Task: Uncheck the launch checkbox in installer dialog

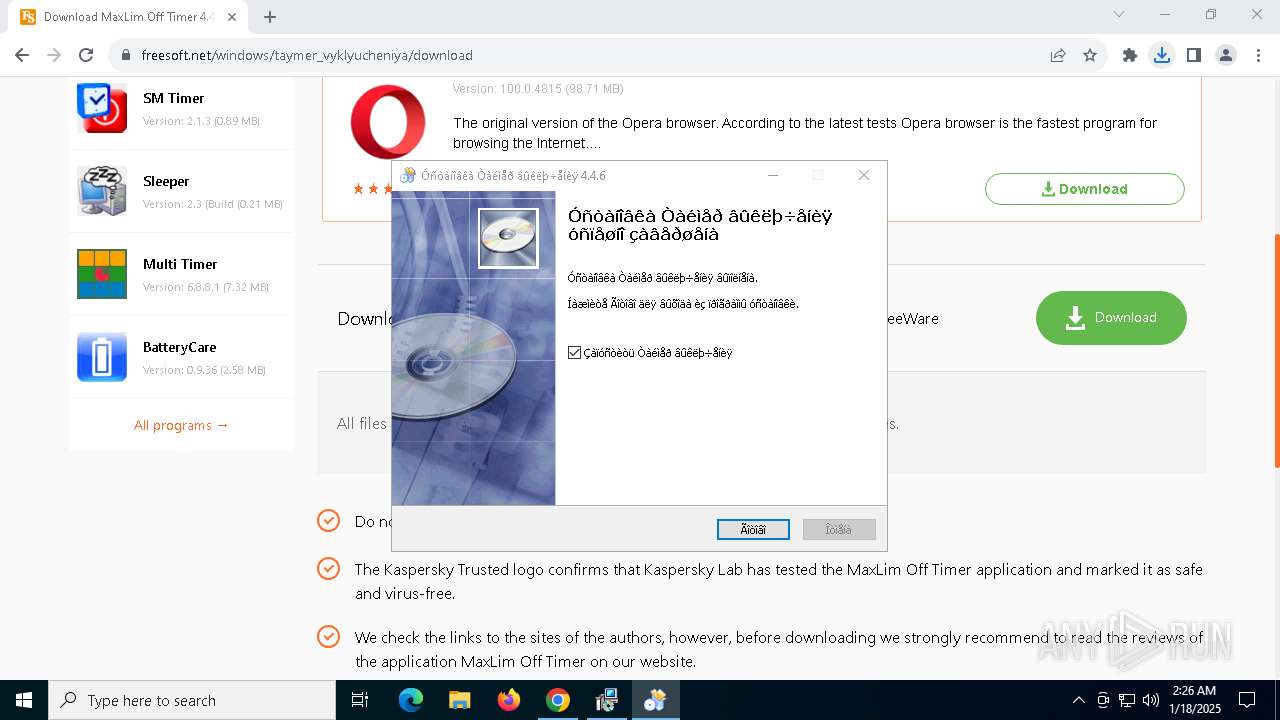Action: click(x=574, y=353)
